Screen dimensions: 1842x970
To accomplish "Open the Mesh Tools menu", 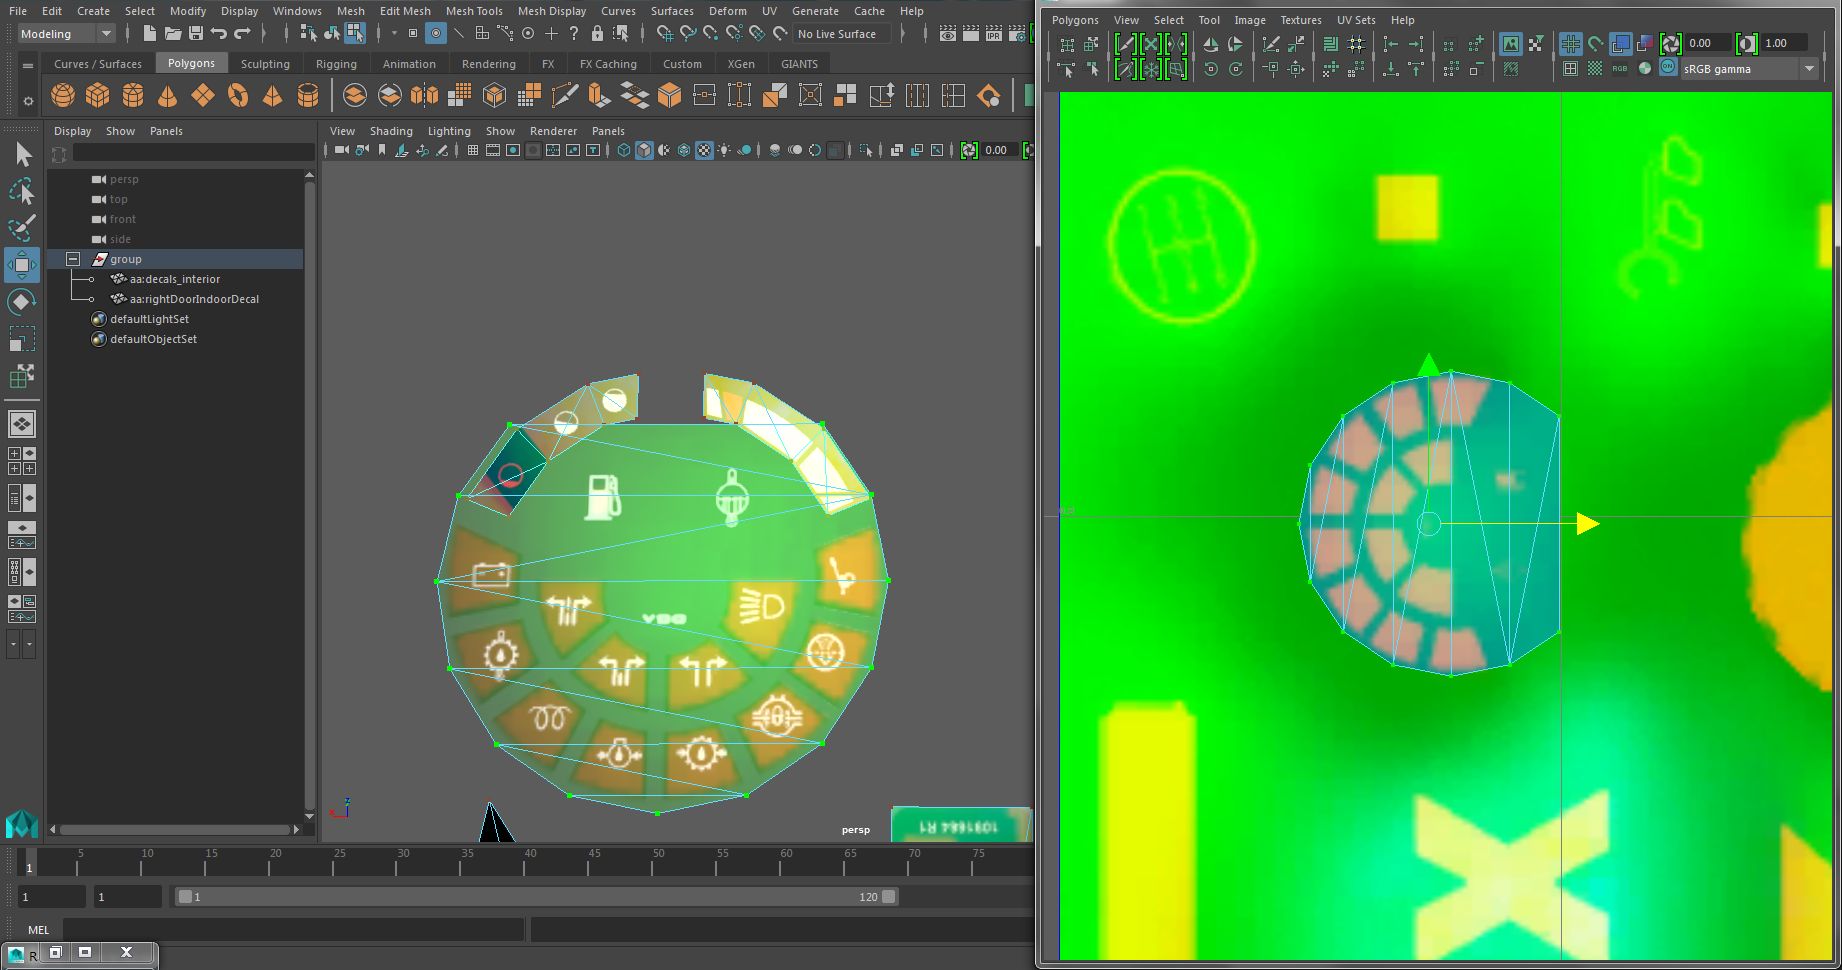I will (473, 11).
